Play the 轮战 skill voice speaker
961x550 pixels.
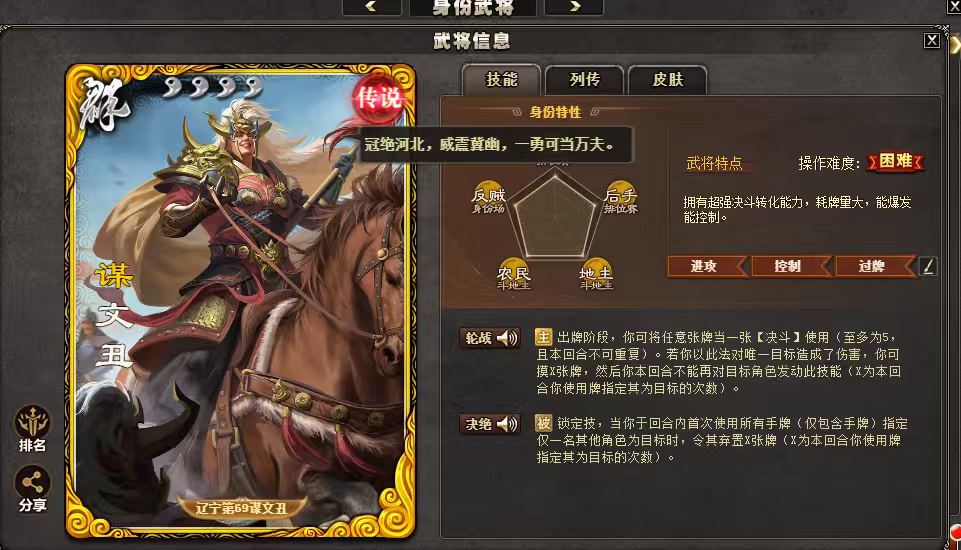(x=507, y=338)
